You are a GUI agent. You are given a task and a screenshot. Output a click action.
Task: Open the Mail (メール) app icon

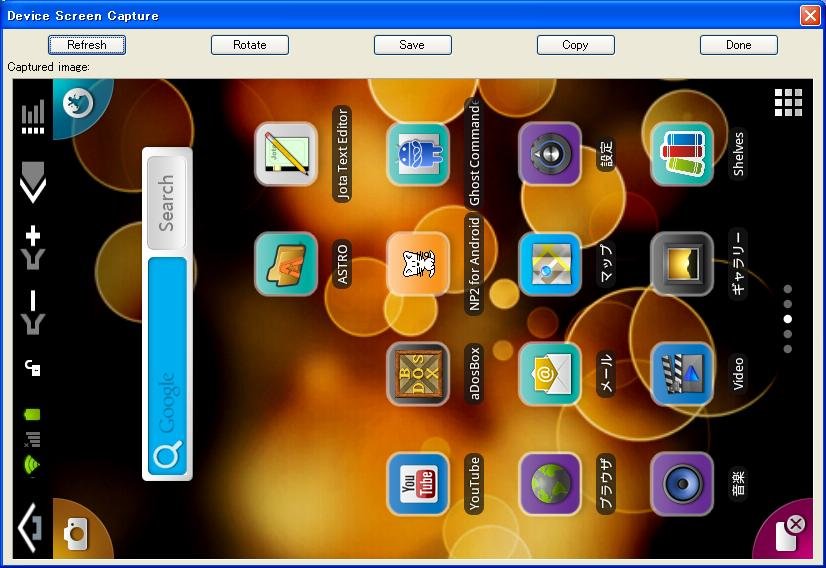[549, 374]
